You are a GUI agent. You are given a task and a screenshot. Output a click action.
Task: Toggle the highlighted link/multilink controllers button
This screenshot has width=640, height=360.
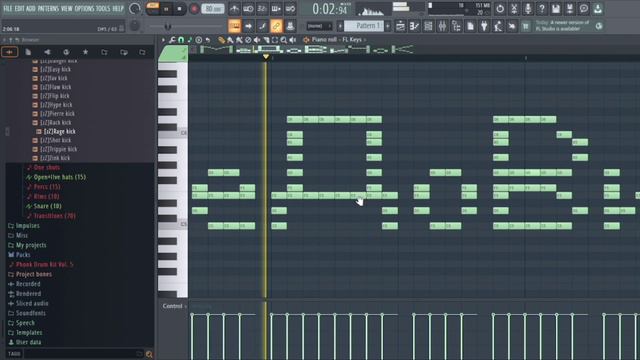click(x=276, y=26)
